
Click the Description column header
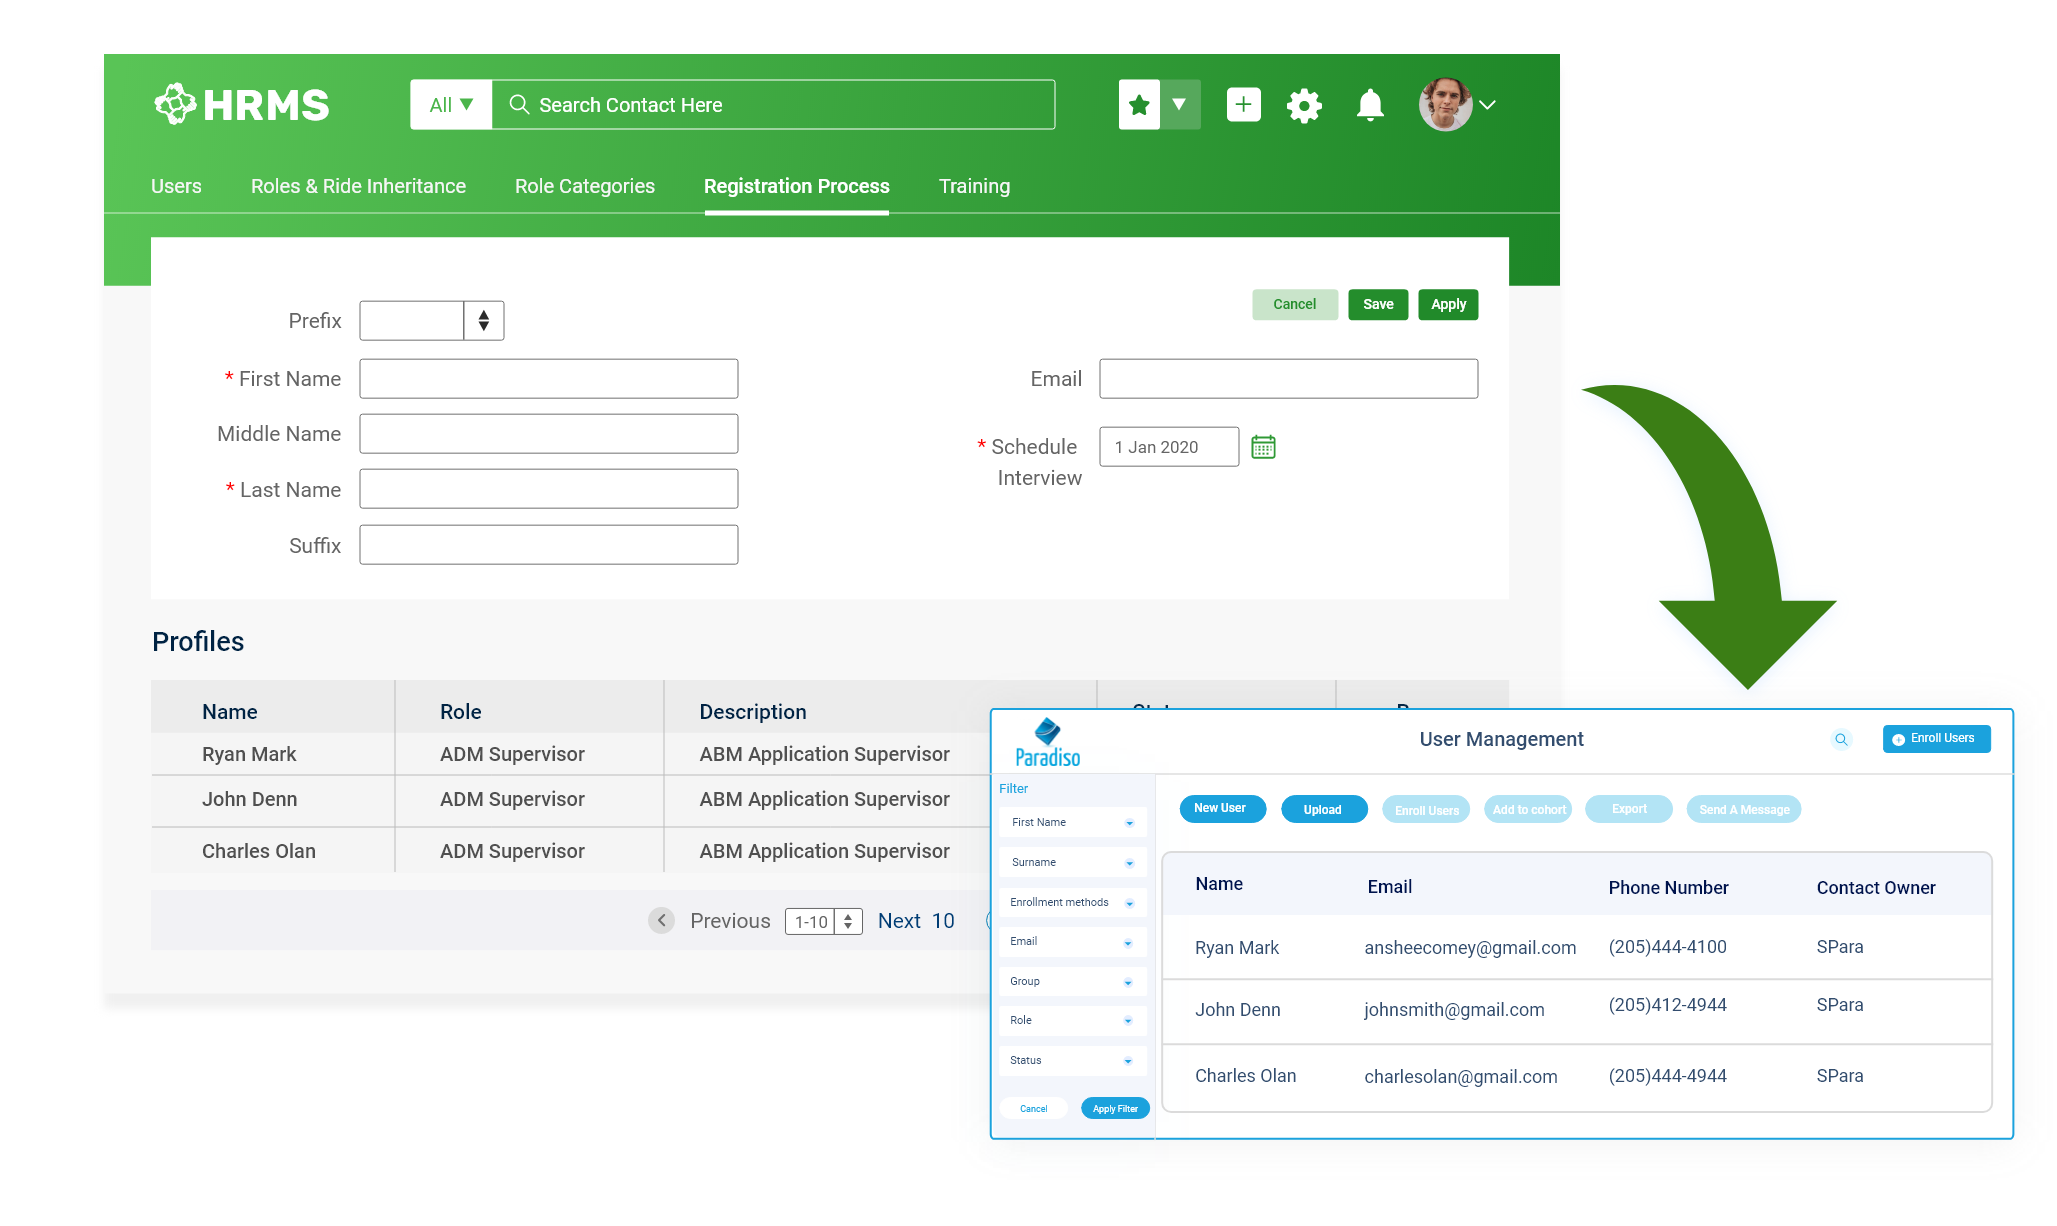(753, 712)
